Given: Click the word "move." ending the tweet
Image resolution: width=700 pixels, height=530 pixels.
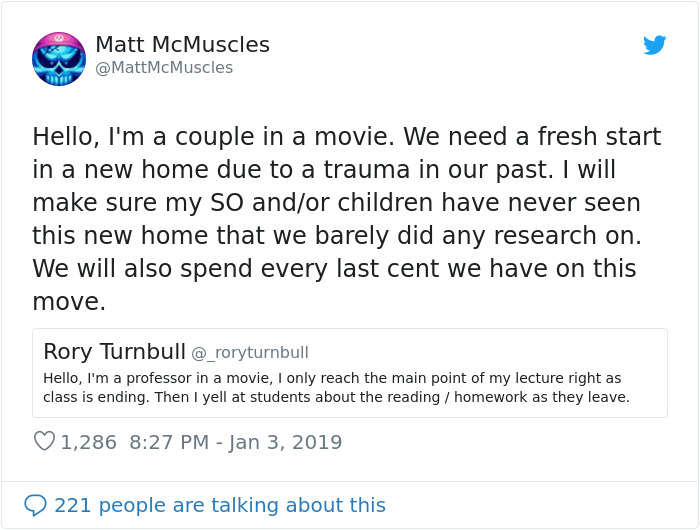Looking at the screenshot, I should coord(68,302).
